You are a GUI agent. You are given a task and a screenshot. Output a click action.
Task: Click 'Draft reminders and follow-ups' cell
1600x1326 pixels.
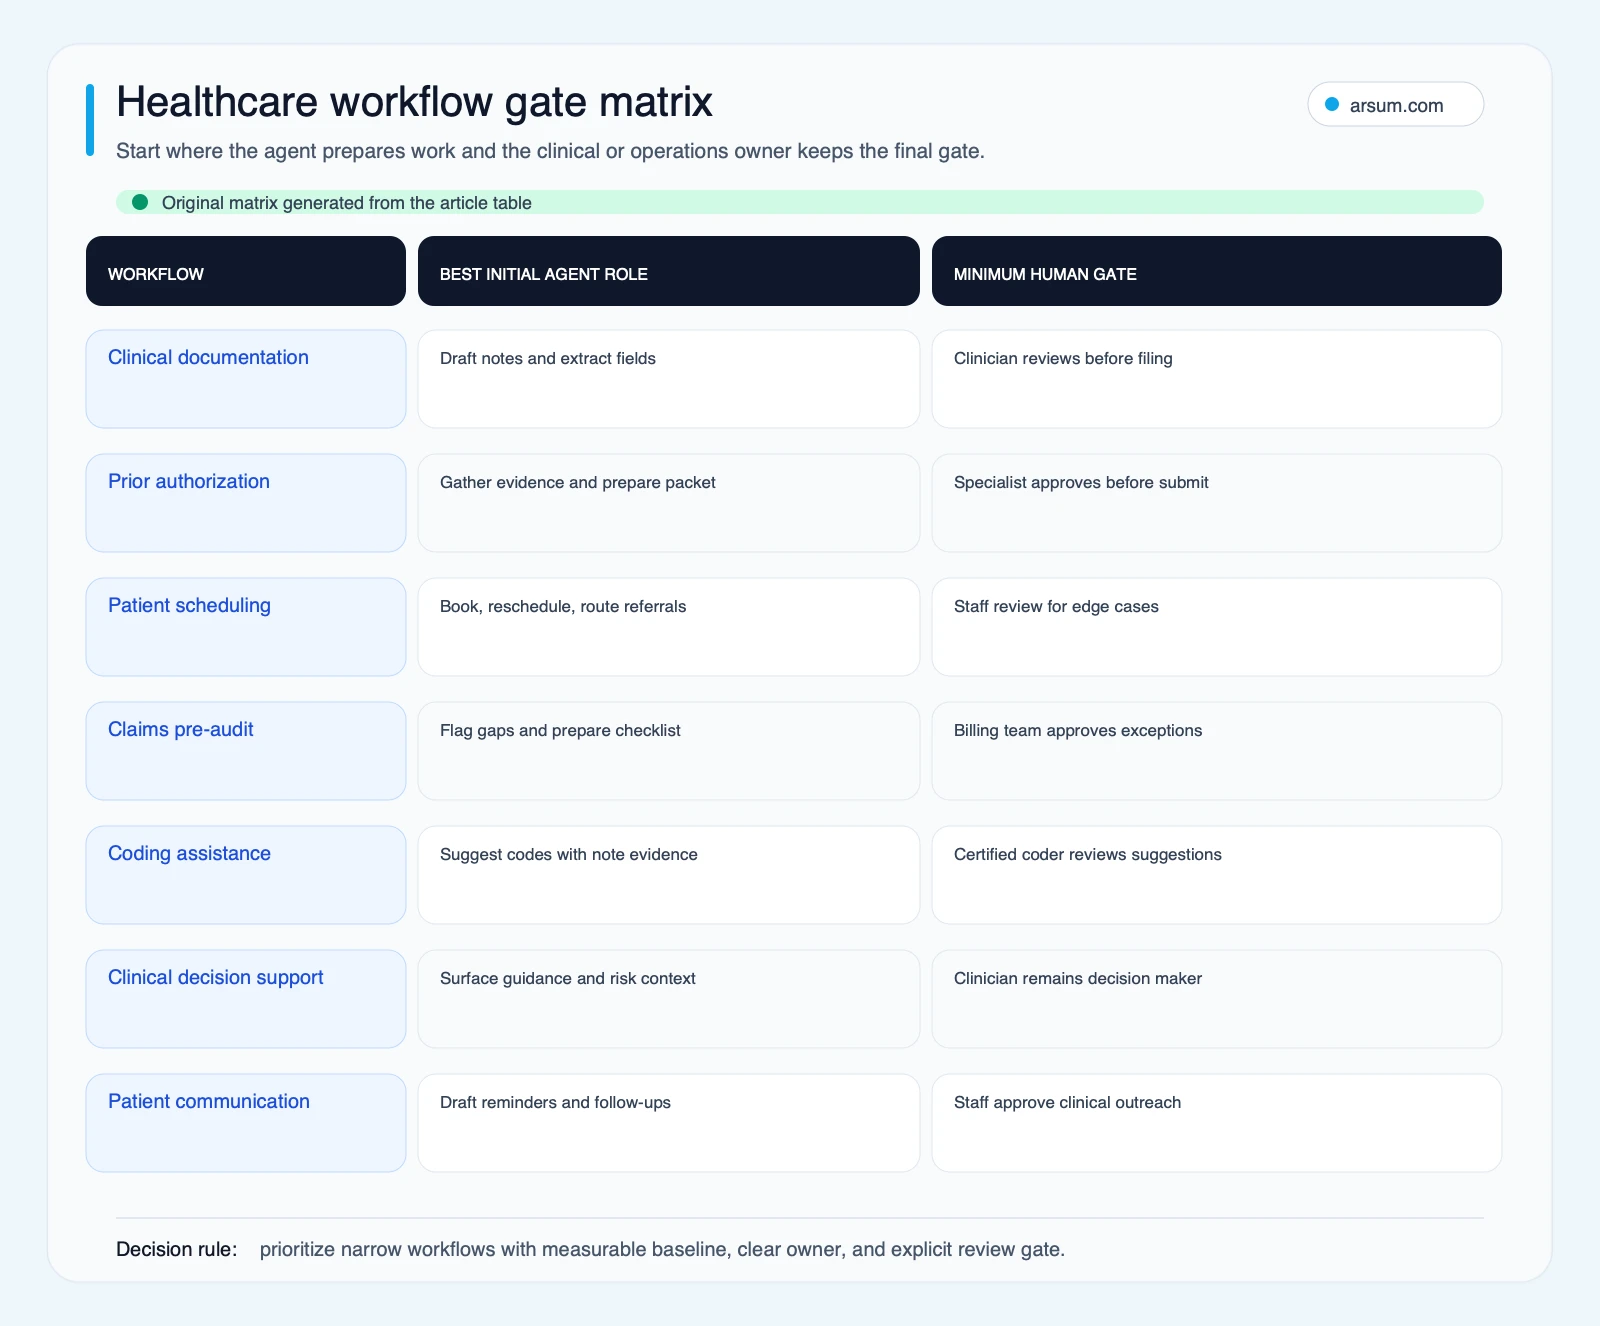(x=668, y=1123)
